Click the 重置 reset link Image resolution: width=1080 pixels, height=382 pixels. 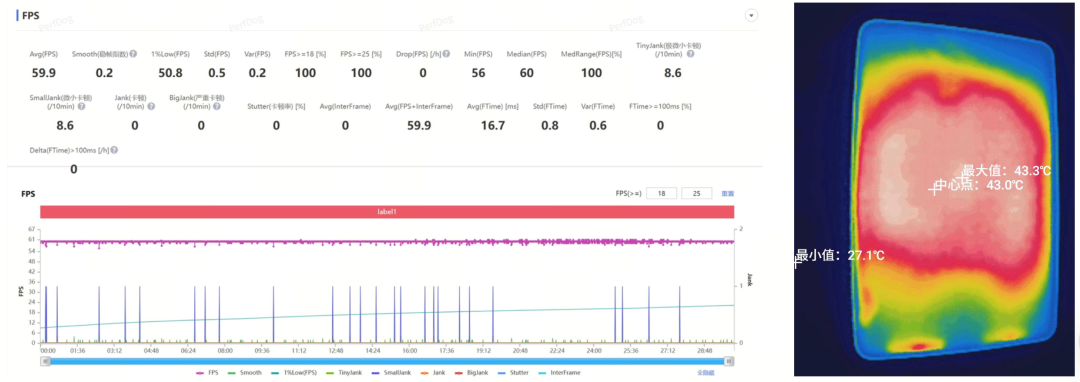click(x=727, y=193)
